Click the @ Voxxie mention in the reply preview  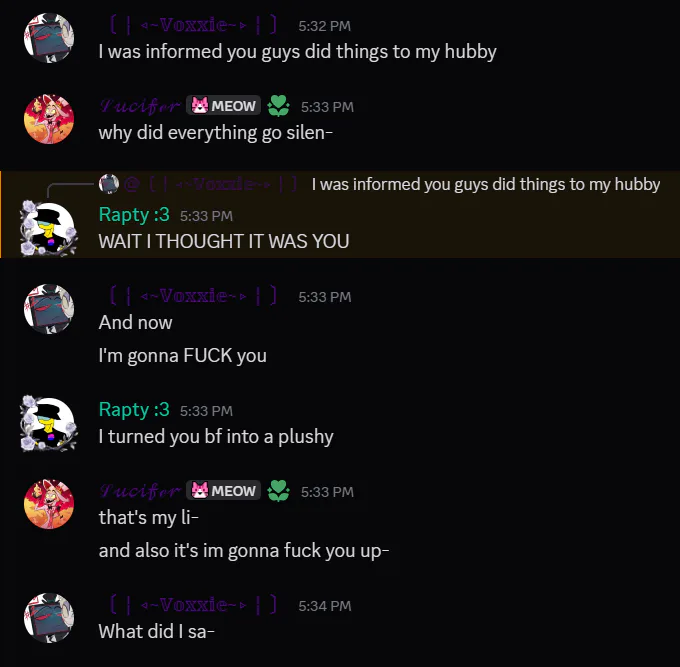(x=211, y=184)
